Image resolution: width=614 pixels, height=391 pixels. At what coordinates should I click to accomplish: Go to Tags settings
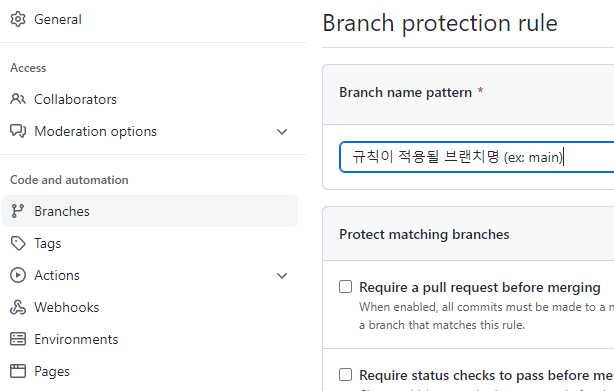(48, 243)
